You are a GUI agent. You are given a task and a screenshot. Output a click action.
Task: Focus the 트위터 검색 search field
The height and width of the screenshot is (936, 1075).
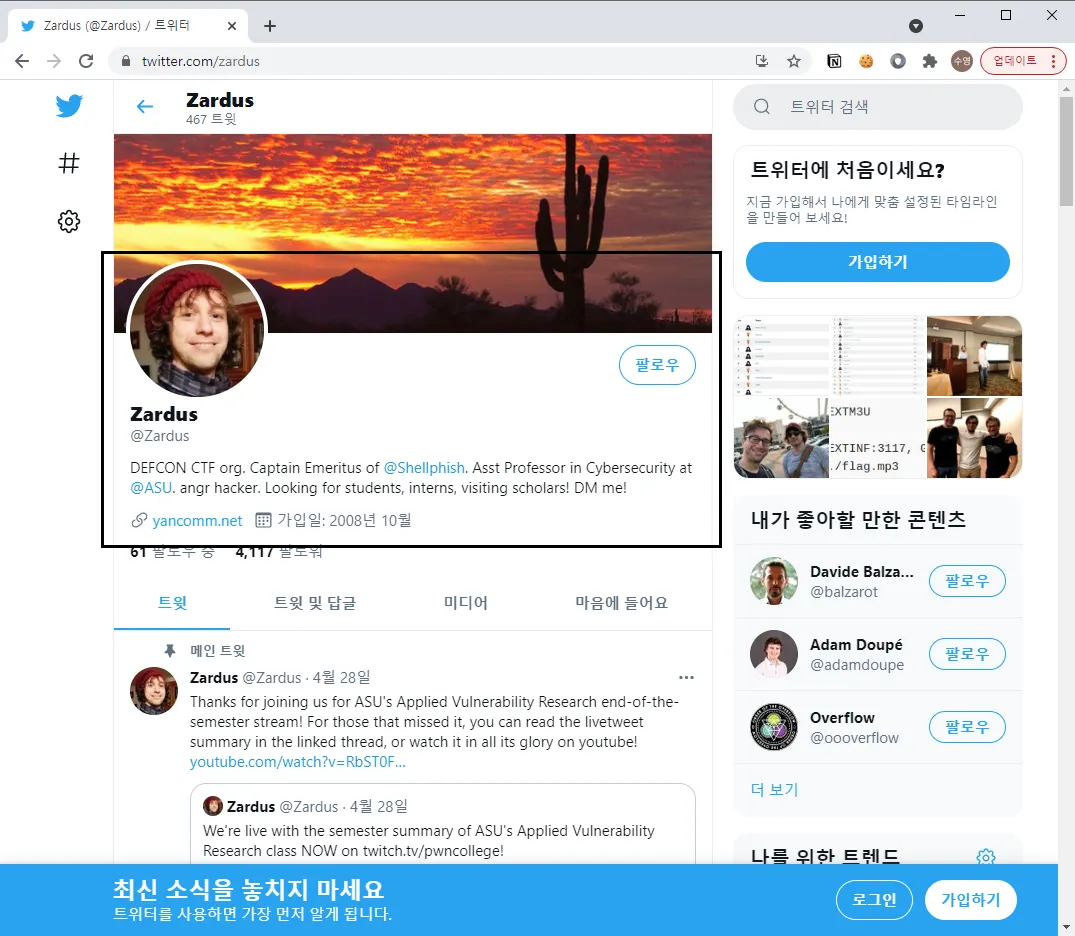pos(878,106)
